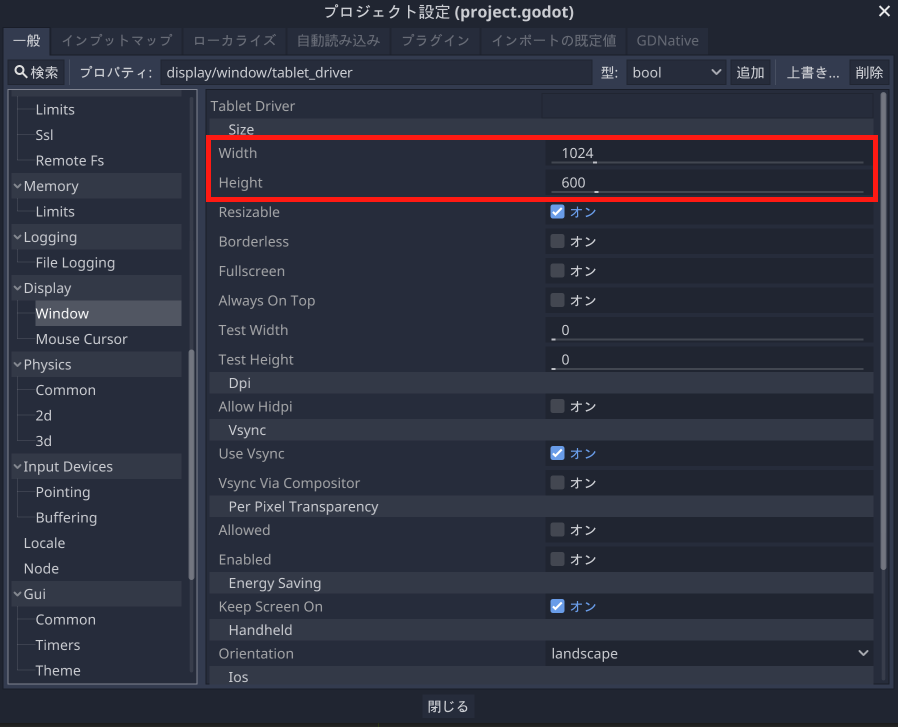
Task: Enable the Fullscreen checkbox
Action: (558, 271)
